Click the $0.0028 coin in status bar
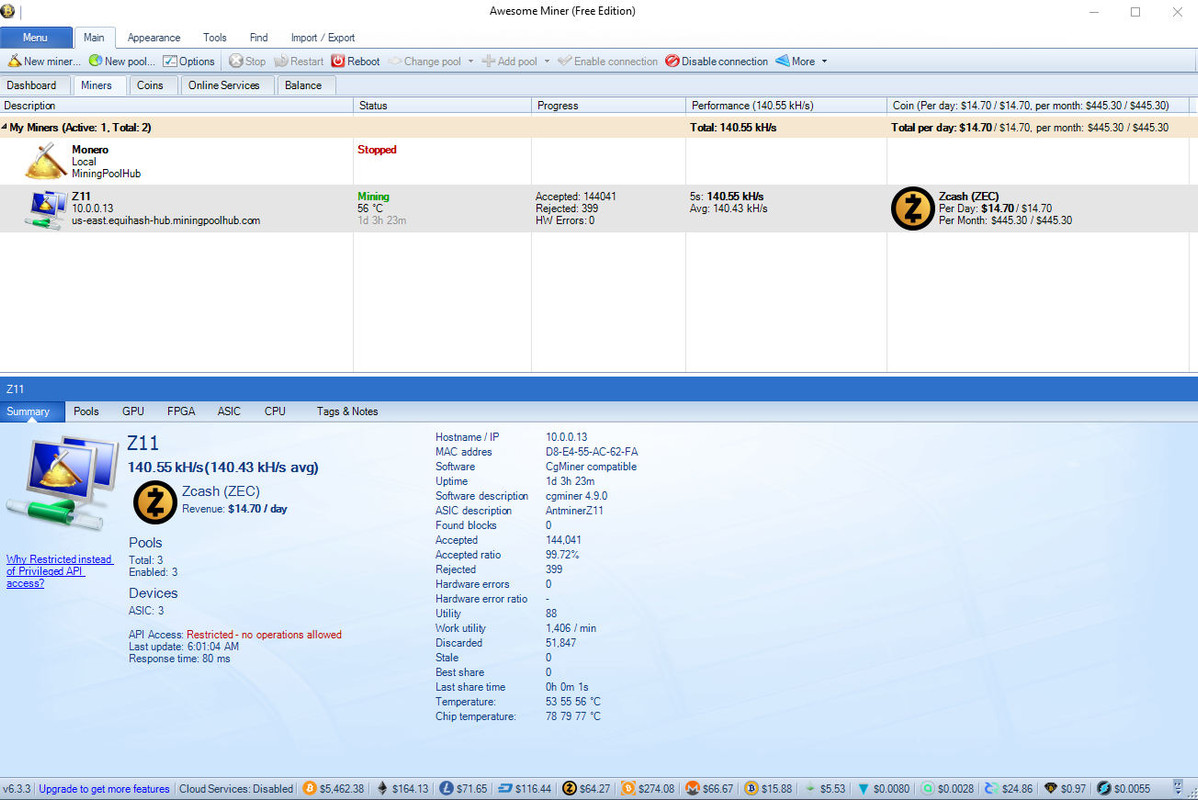 pos(947,789)
